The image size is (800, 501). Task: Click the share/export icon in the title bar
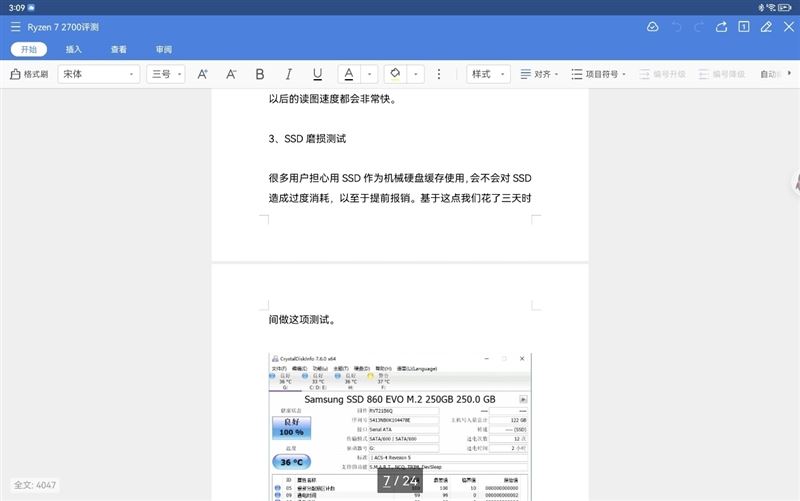(721, 27)
